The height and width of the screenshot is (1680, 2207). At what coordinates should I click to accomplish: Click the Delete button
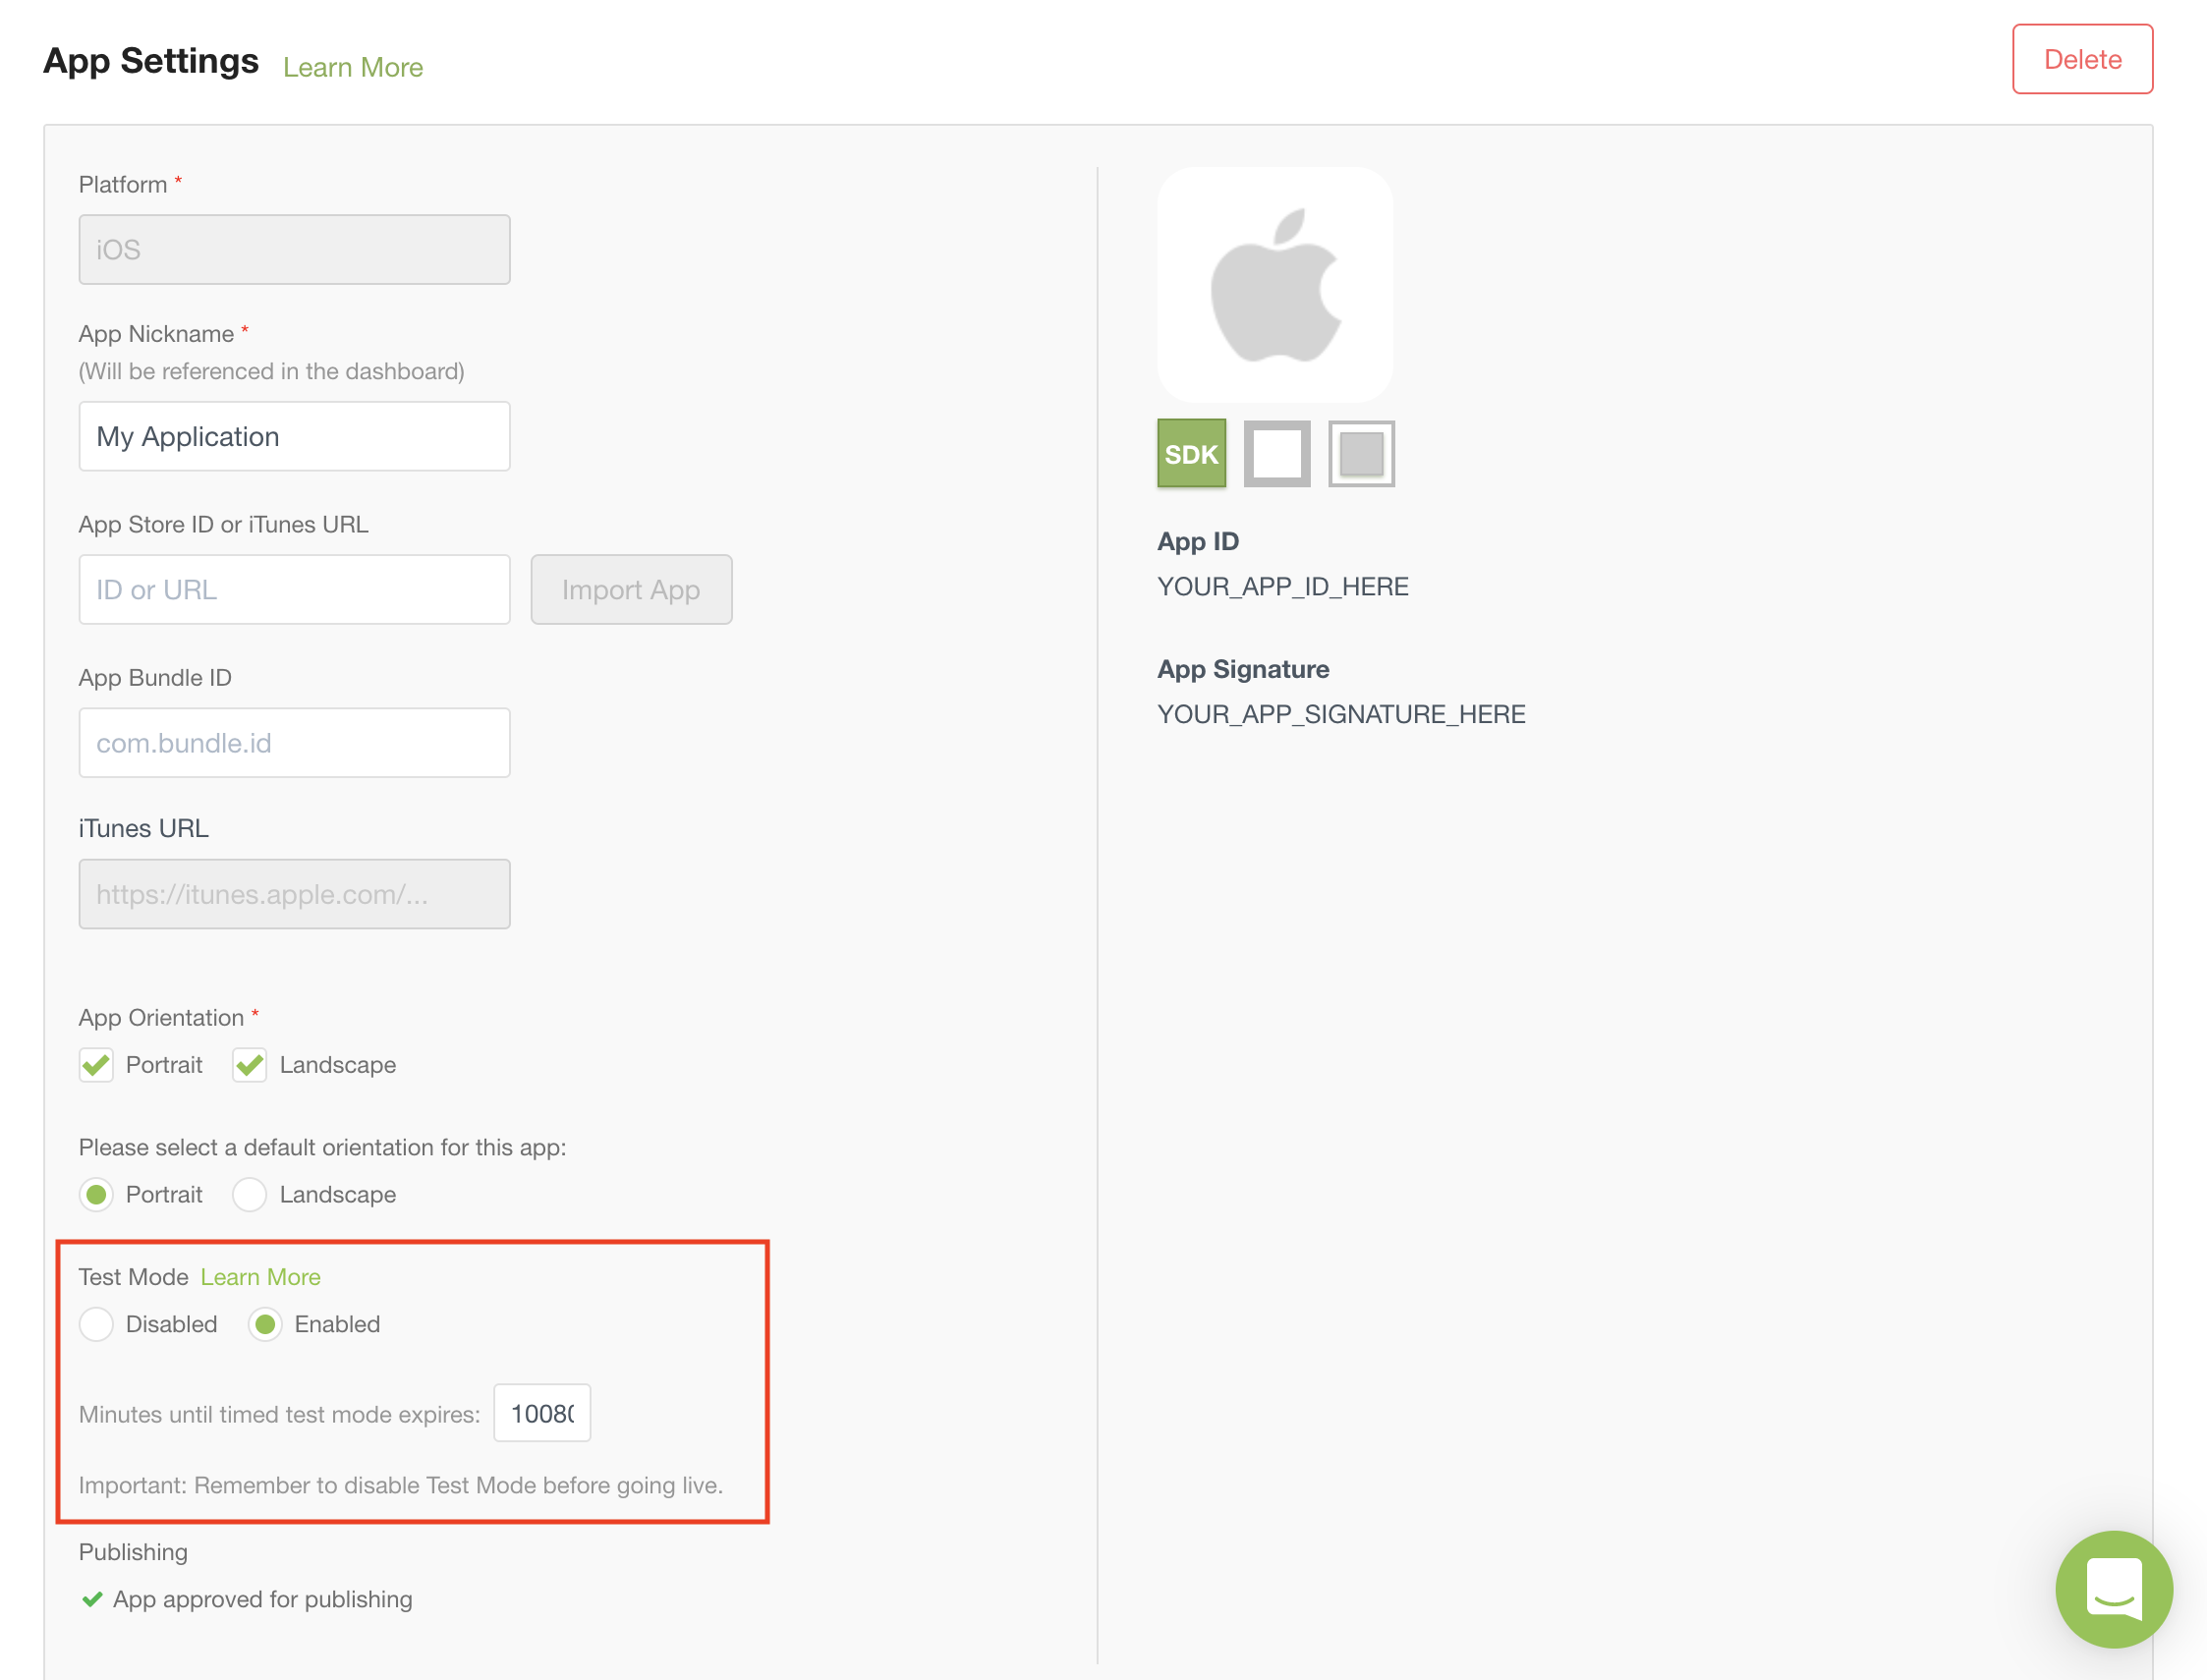pos(2082,59)
